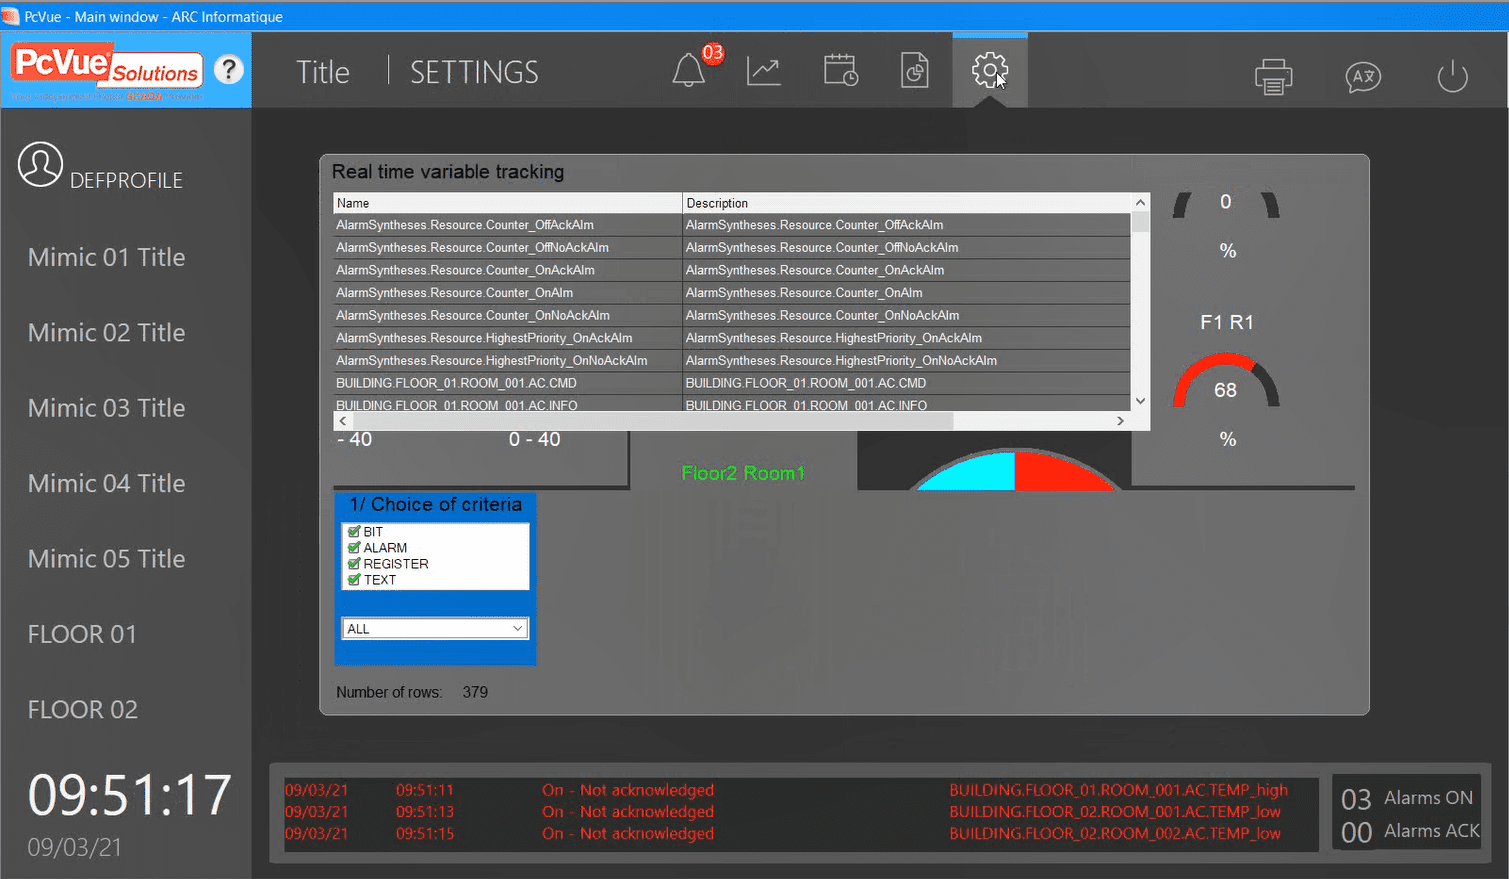Image resolution: width=1509 pixels, height=879 pixels.
Task: Click the F1 R1 gauge at 68%
Action: 1226,386
